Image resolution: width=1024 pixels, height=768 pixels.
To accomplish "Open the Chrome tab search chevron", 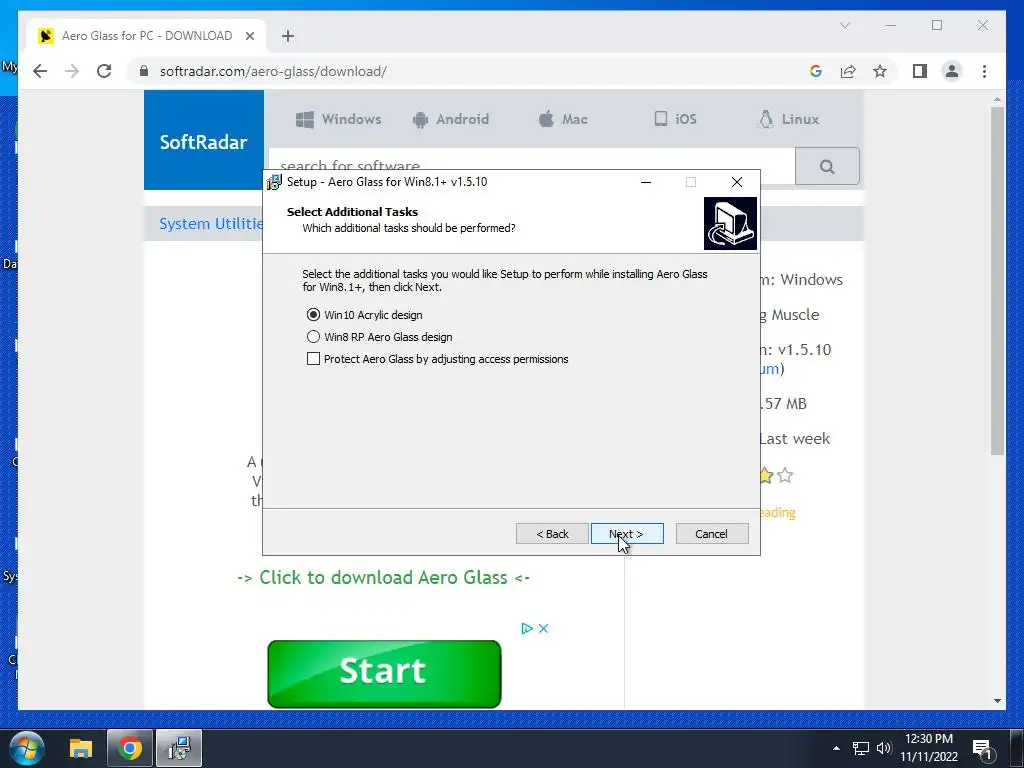I will tap(844, 25).
